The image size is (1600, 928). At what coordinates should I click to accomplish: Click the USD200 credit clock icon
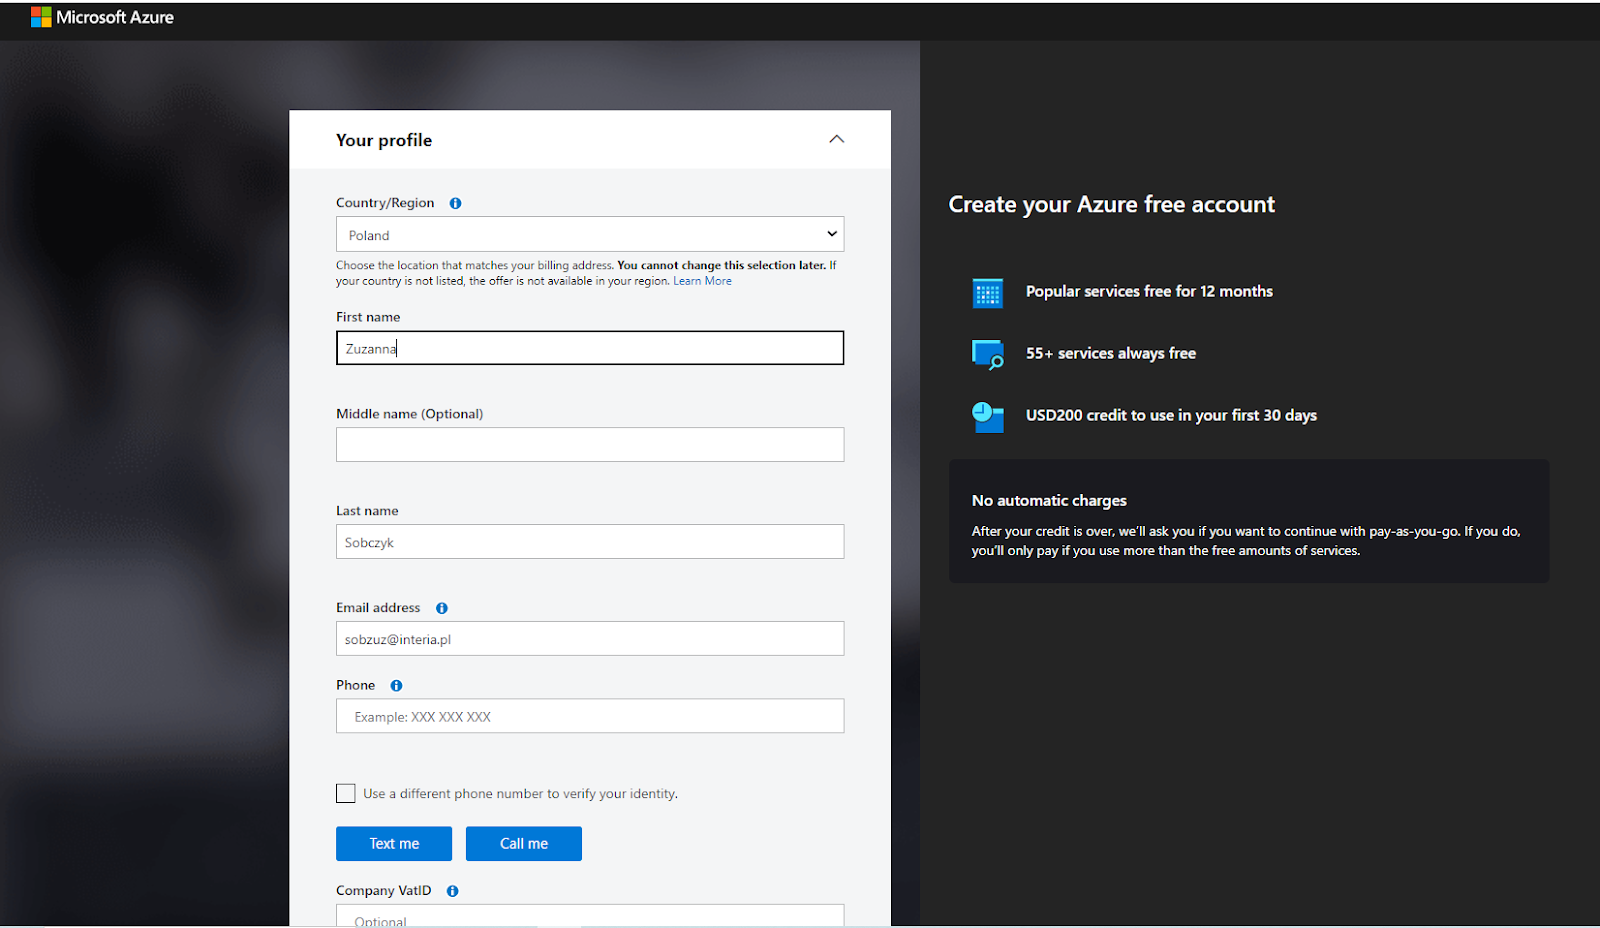(987, 416)
